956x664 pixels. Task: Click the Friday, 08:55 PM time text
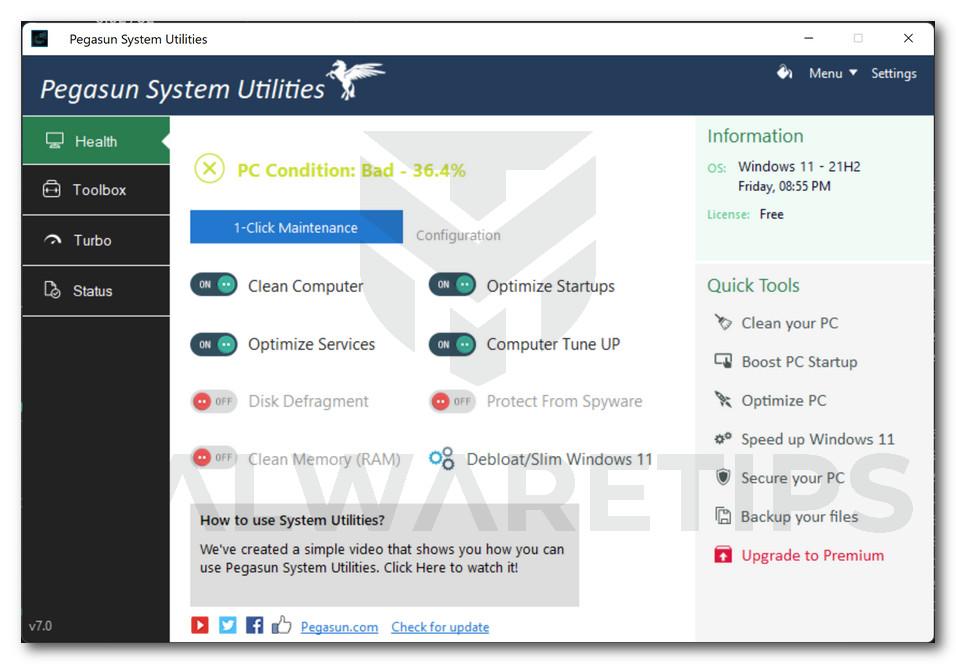(784, 186)
